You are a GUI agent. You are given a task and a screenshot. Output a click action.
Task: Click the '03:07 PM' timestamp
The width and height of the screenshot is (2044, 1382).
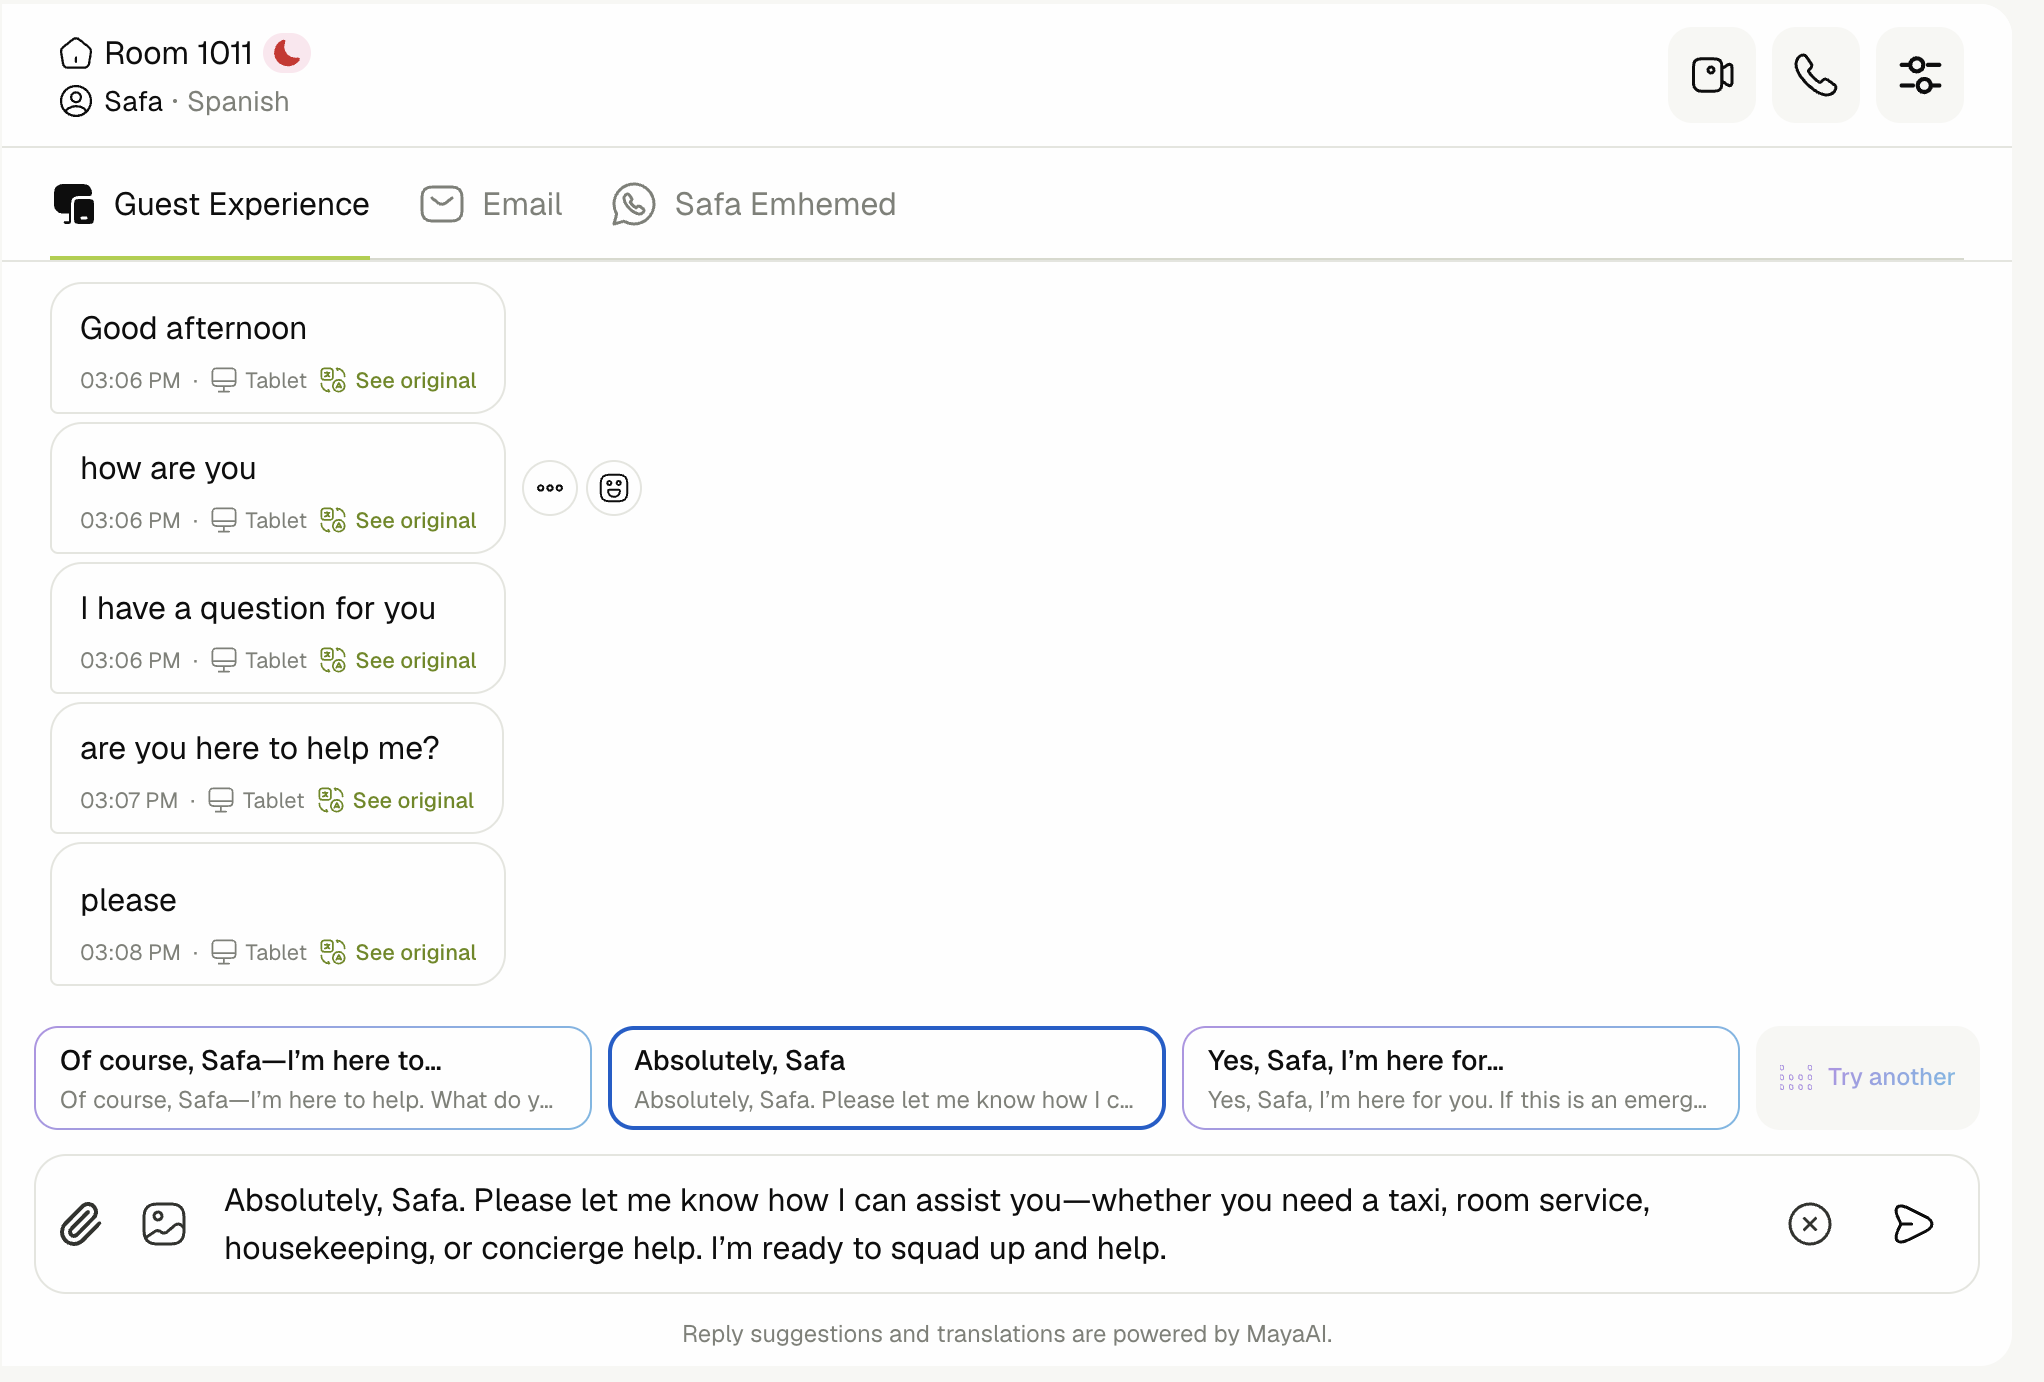tap(129, 800)
